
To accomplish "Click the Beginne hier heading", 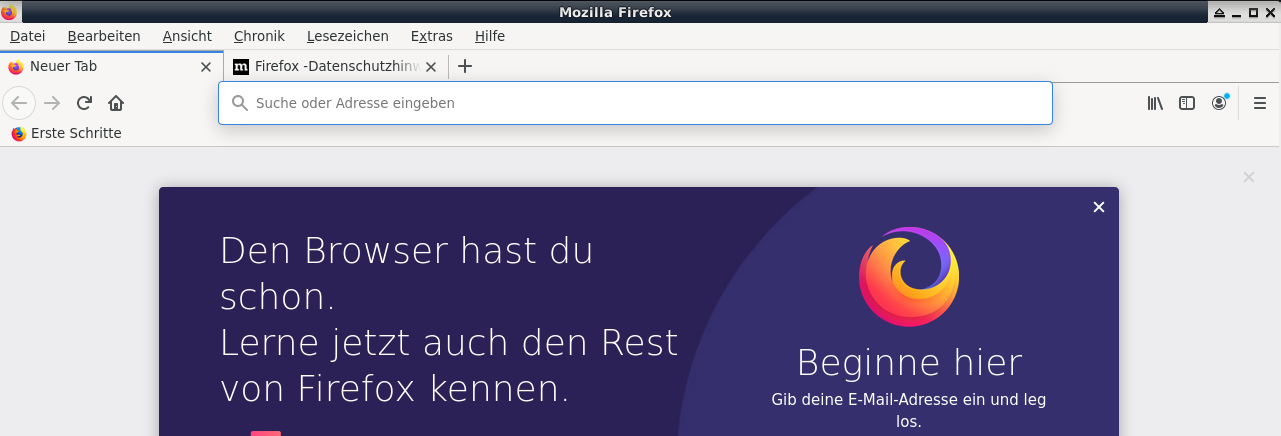I will coord(909,362).
